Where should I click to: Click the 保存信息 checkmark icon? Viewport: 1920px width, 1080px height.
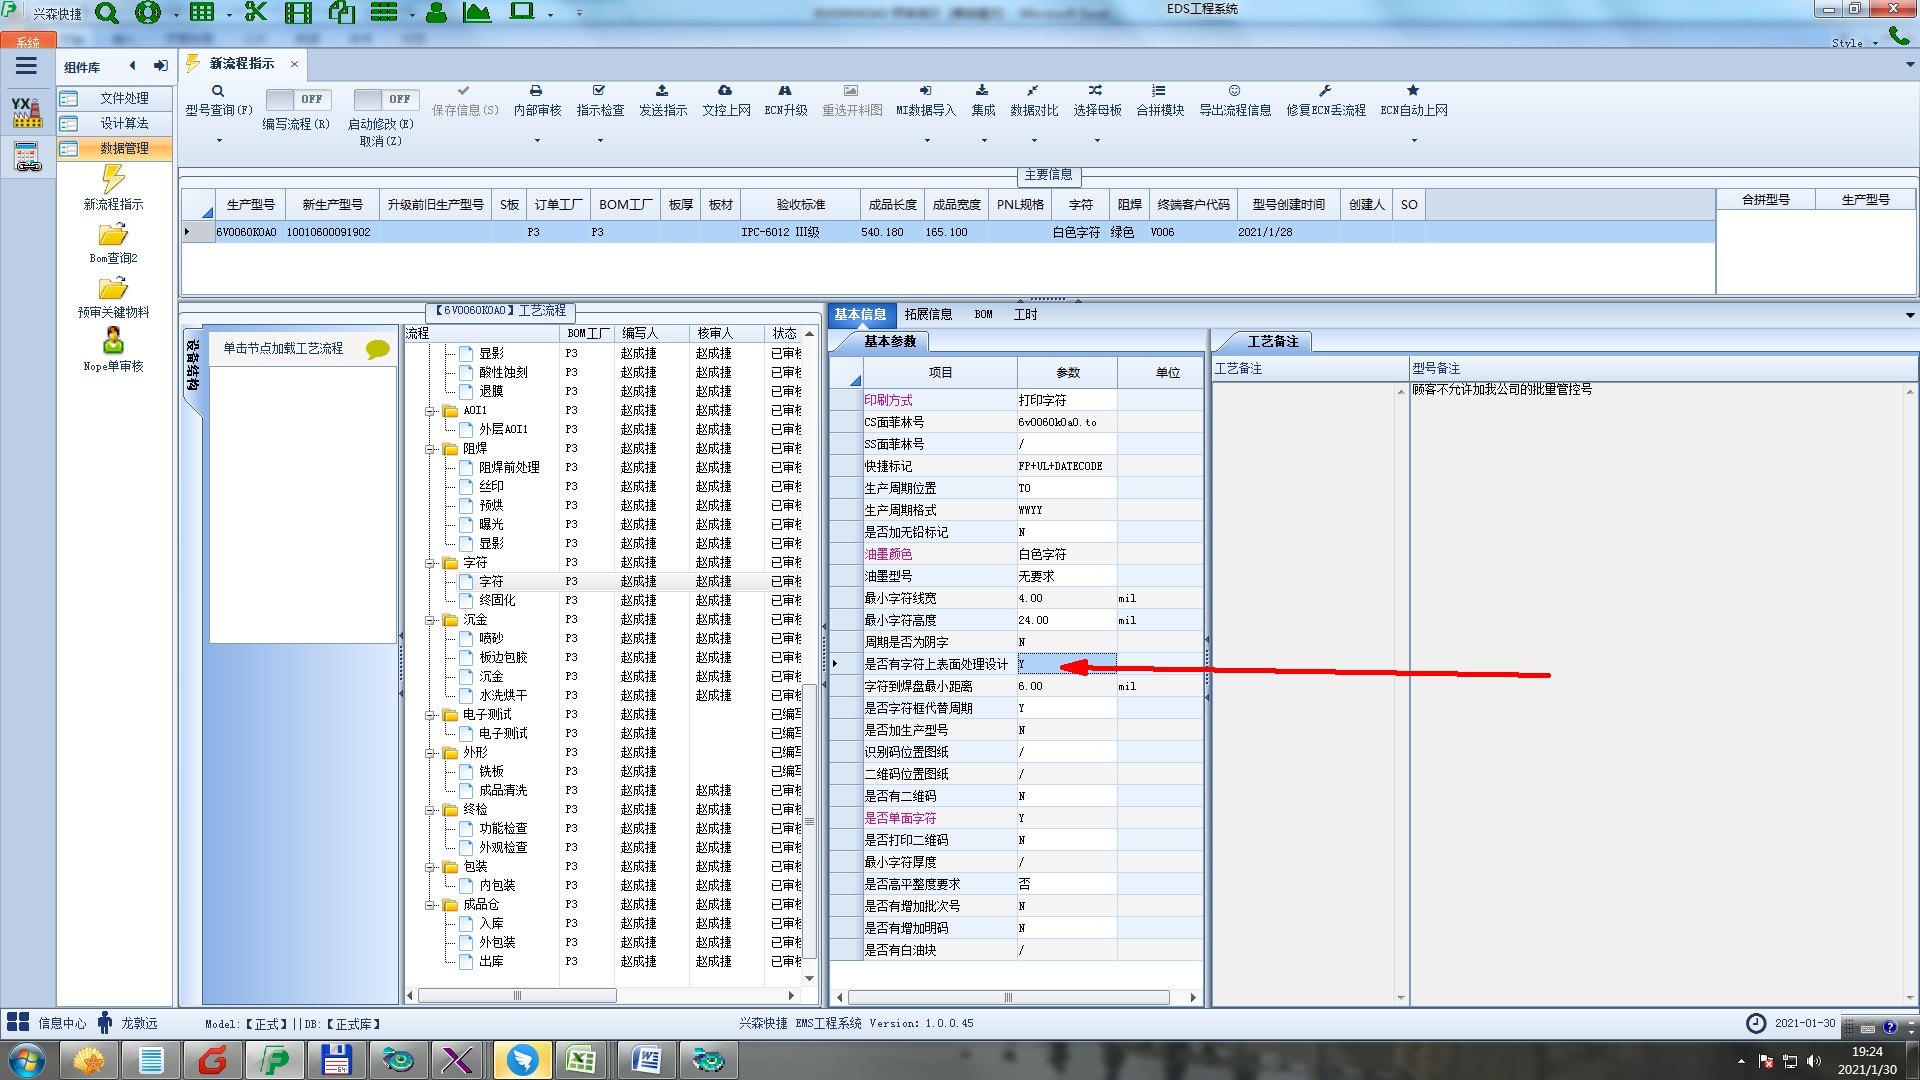point(463,91)
